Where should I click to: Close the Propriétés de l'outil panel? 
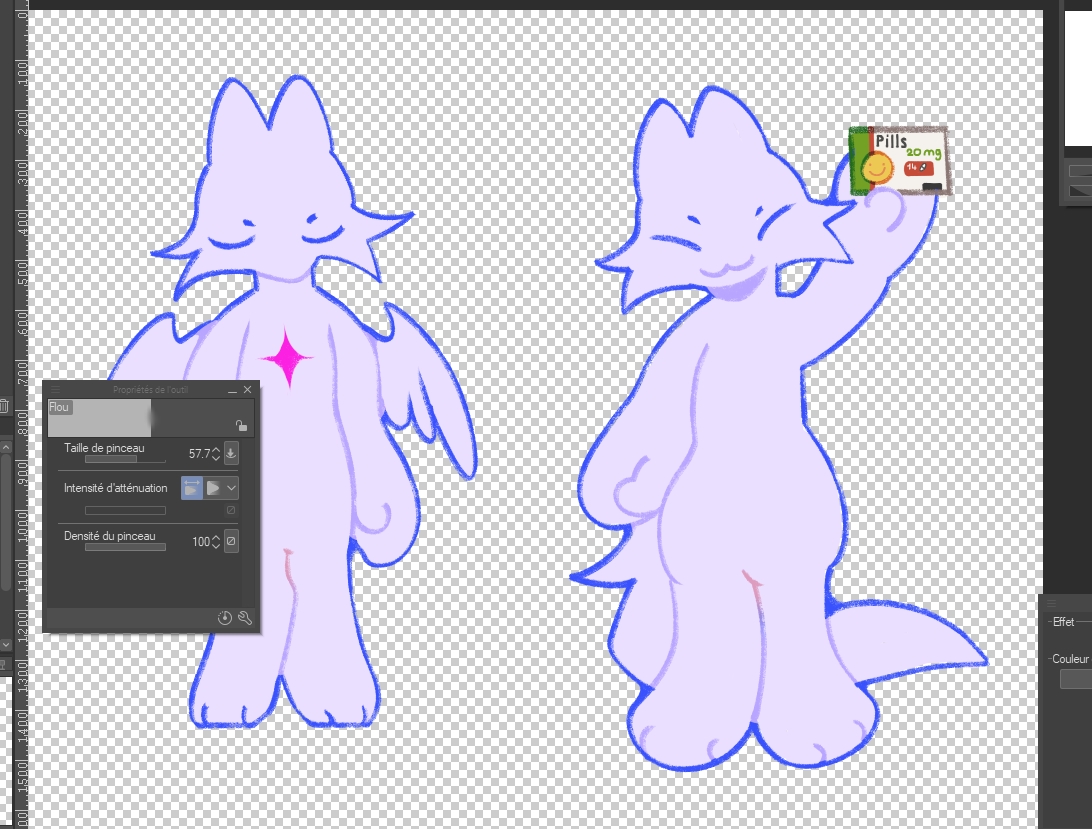coord(247,390)
